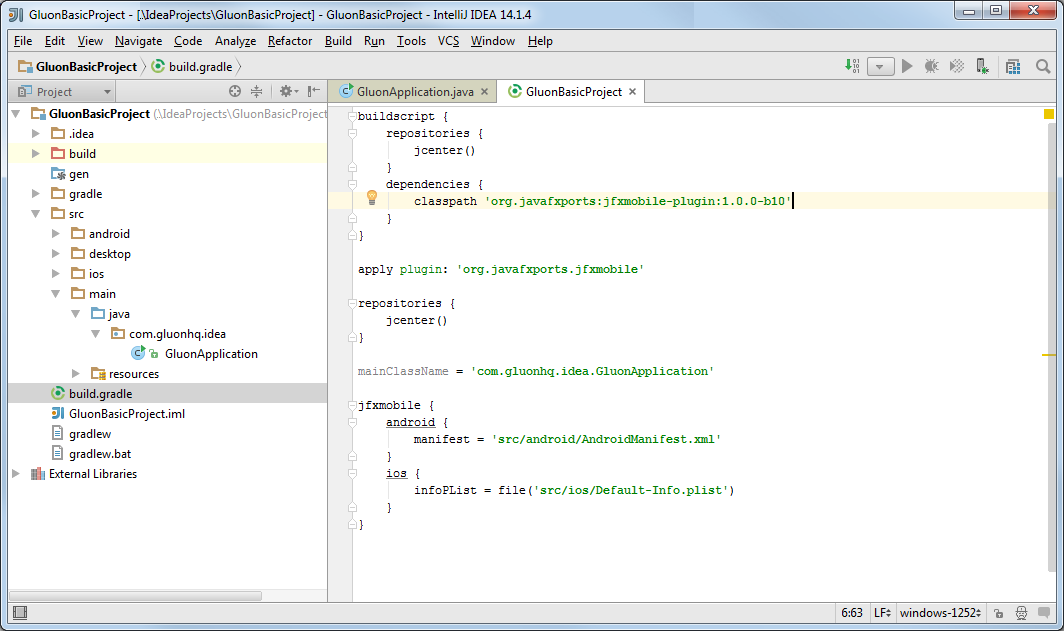1064x631 pixels.
Task: Click the Debug bug icon
Action: point(932,66)
